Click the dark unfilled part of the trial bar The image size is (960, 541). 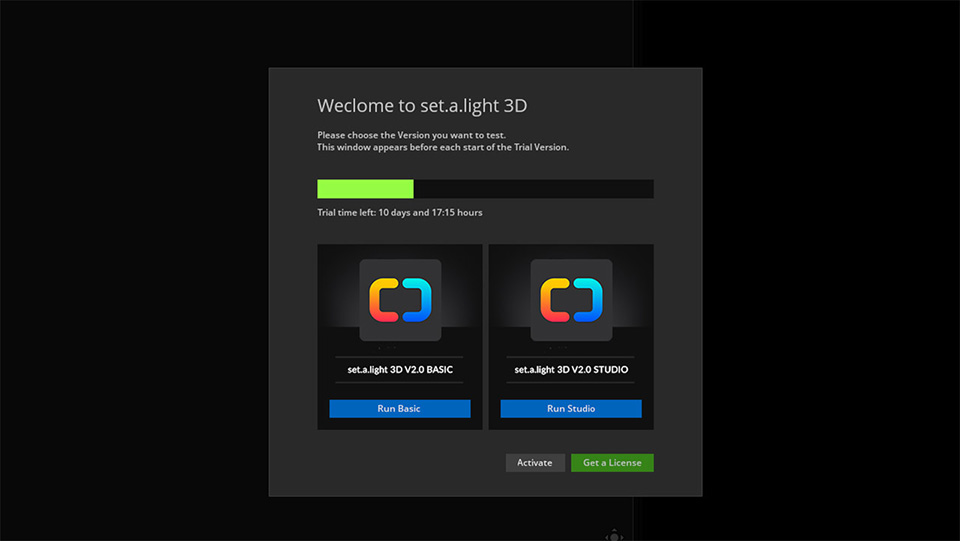click(x=534, y=188)
